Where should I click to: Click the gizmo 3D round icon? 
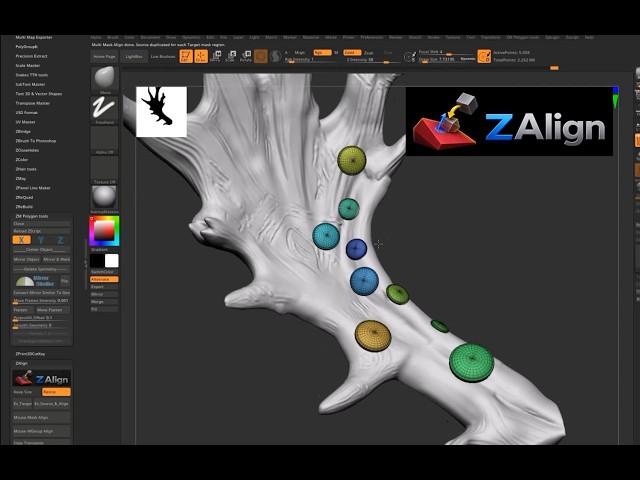pyautogui.click(x=261, y=56)
